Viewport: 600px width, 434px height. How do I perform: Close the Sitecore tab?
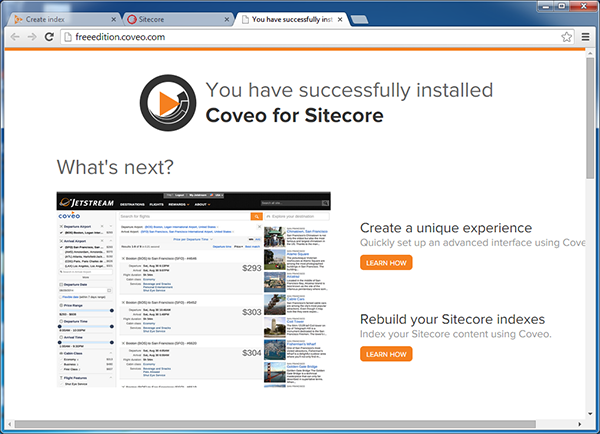coord(227,19)
